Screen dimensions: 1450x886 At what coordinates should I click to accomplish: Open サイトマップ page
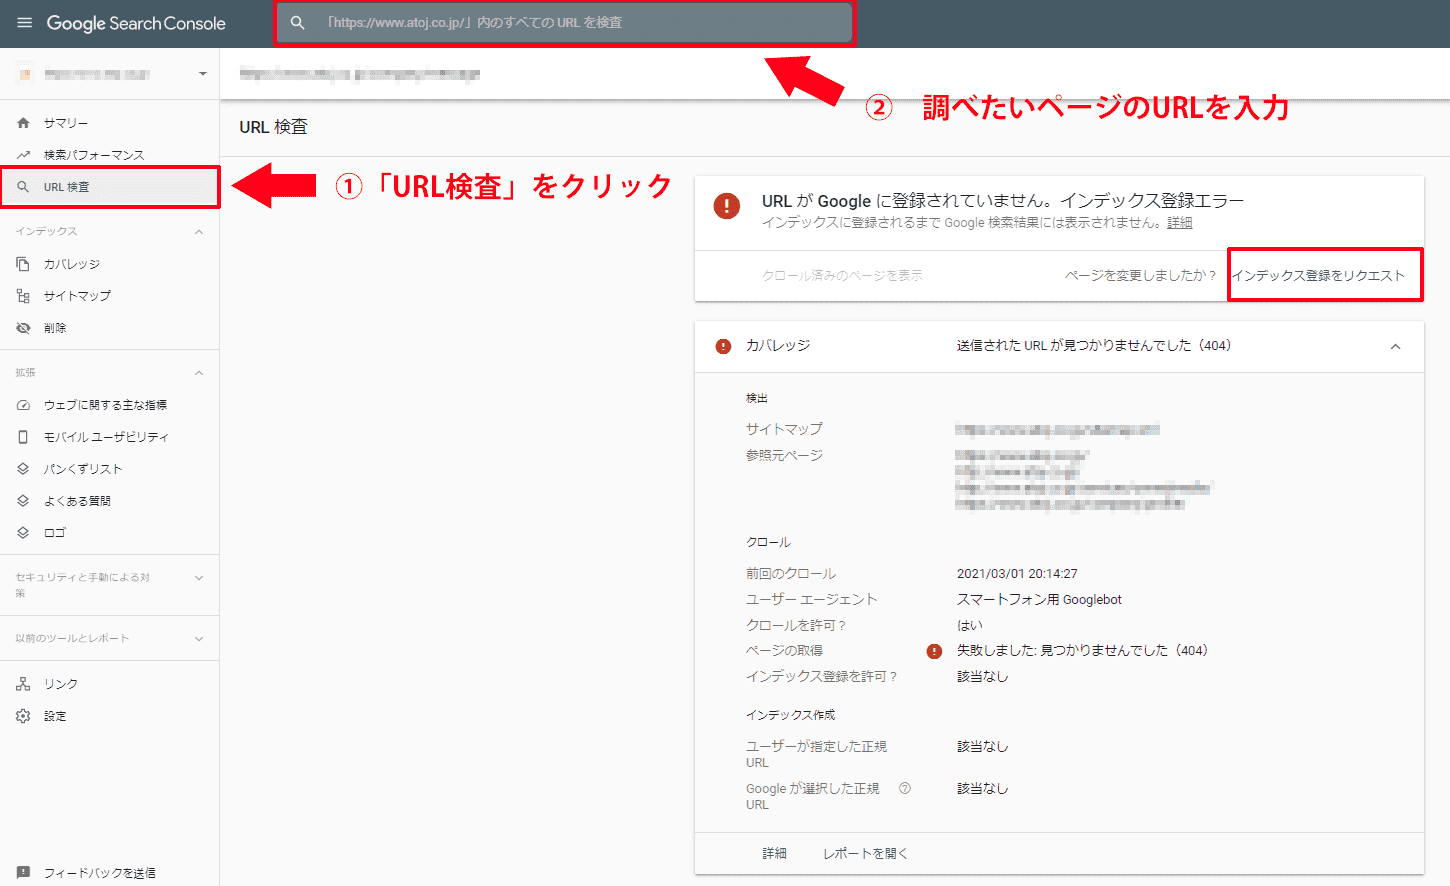77,296
